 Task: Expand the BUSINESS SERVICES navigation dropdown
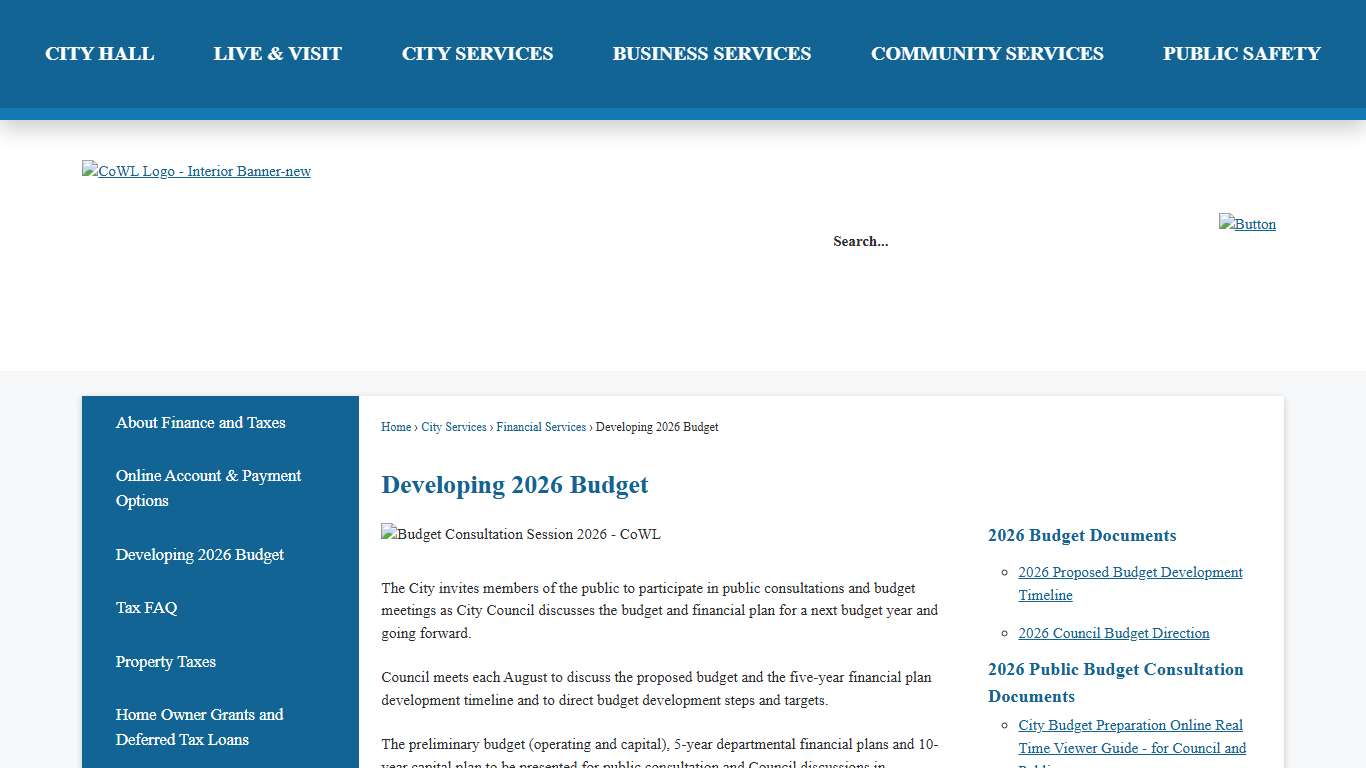(x=712, y=54)
